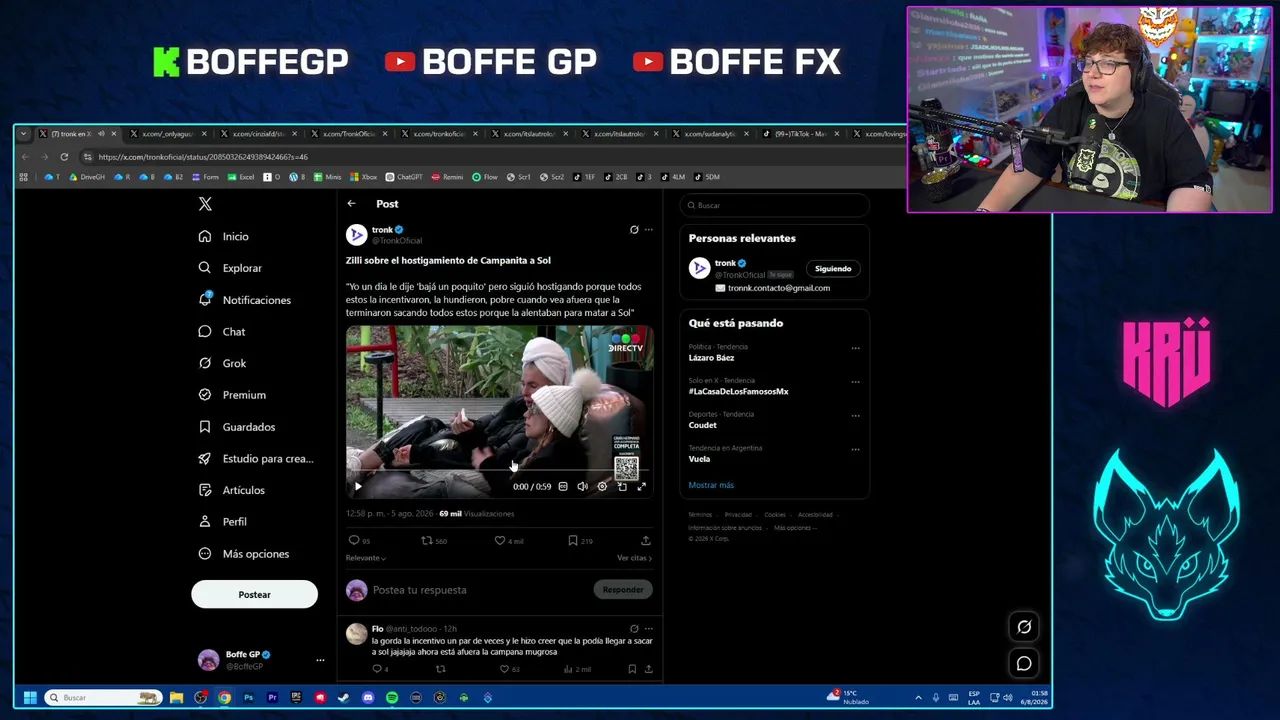Viewport: 1280px width, 720px height.
Task: Repost Flo's reply
Action: click(x=441, y=669)
